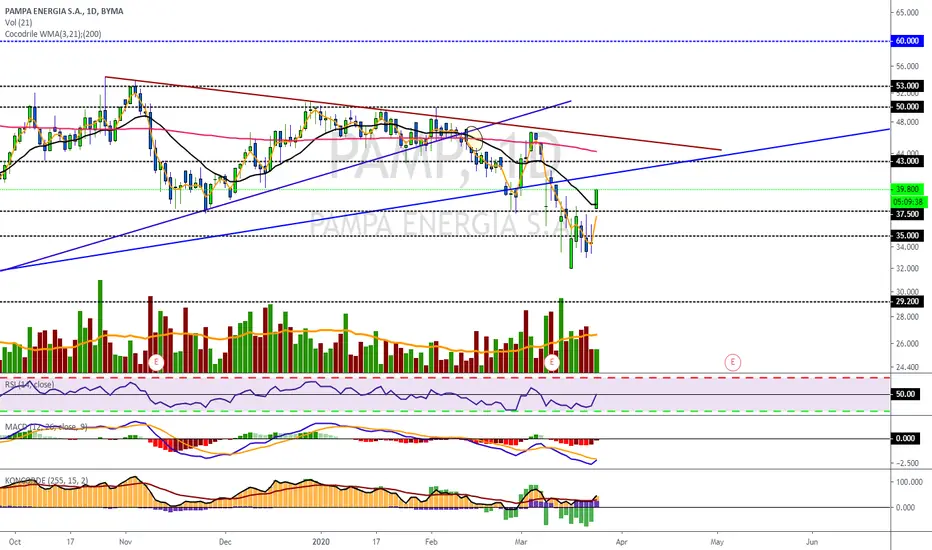Select the 35.000 support line label
This screenshot has width=932, height=550.
click(908, 235)
